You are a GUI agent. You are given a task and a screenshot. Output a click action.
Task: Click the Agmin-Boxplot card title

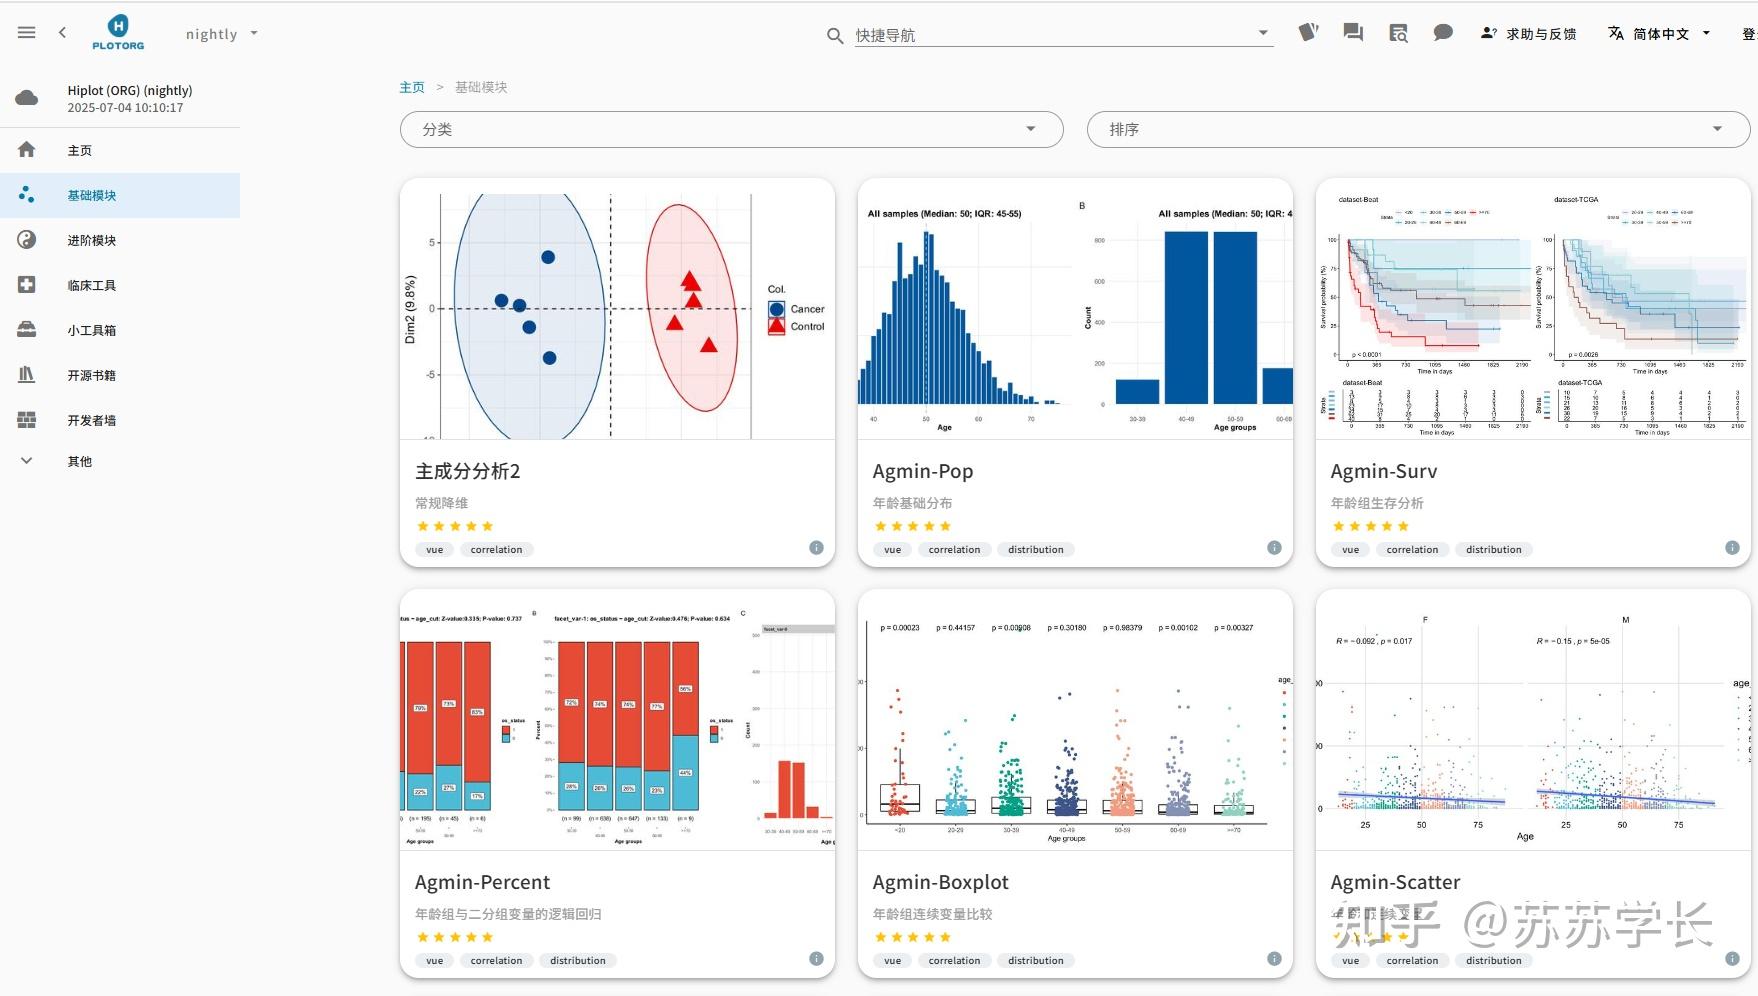click(x=940, y=882)
